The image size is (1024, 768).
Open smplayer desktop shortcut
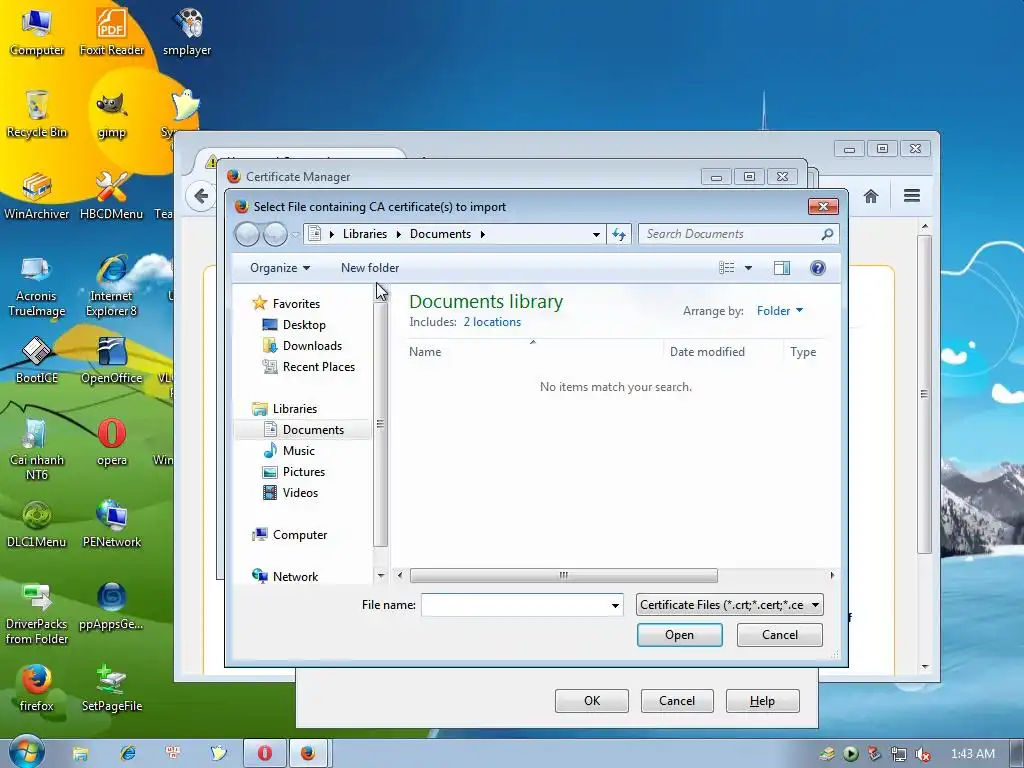coord(187,31)
